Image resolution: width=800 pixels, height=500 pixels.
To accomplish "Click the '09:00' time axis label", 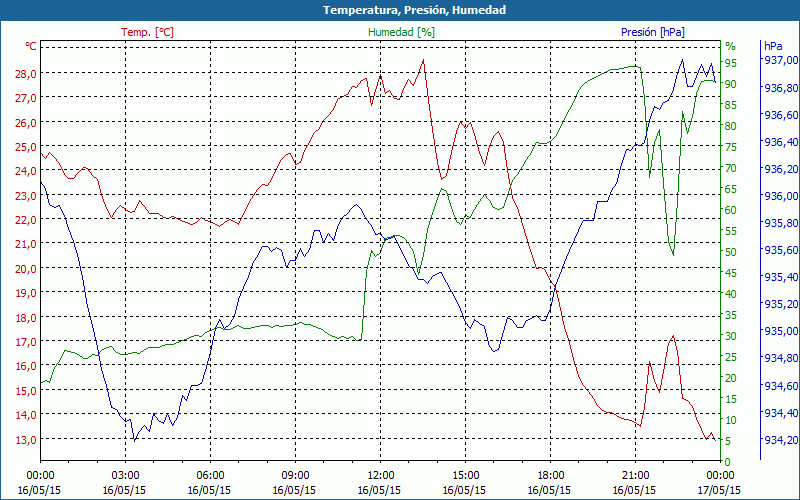I will 295,477.
